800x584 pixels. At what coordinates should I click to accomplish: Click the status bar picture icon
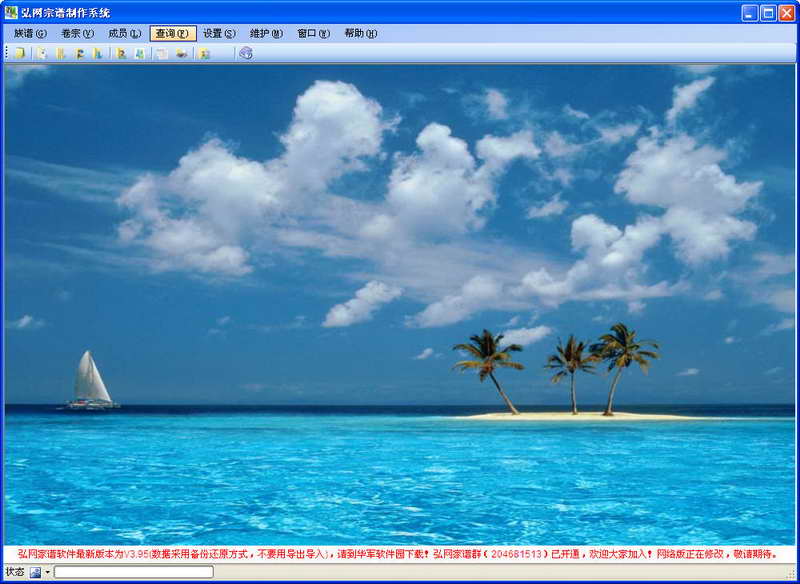[x=35, y=575]
